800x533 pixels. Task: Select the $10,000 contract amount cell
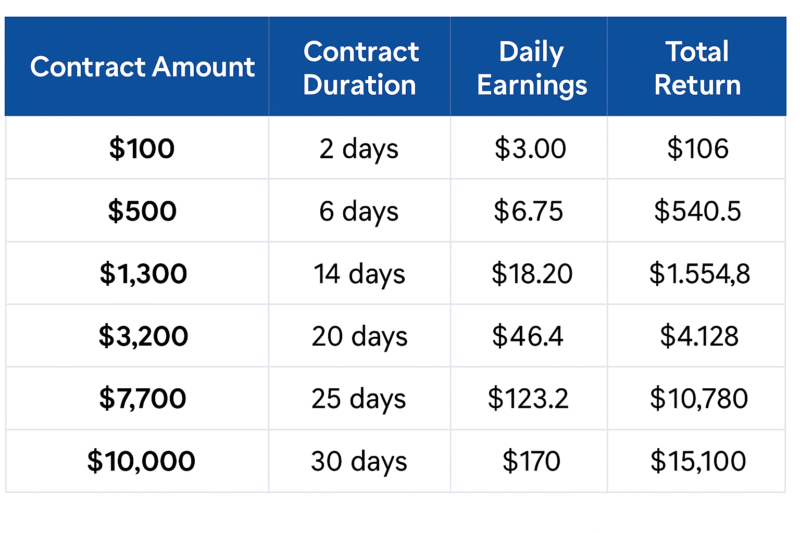[x=142, y=461]
